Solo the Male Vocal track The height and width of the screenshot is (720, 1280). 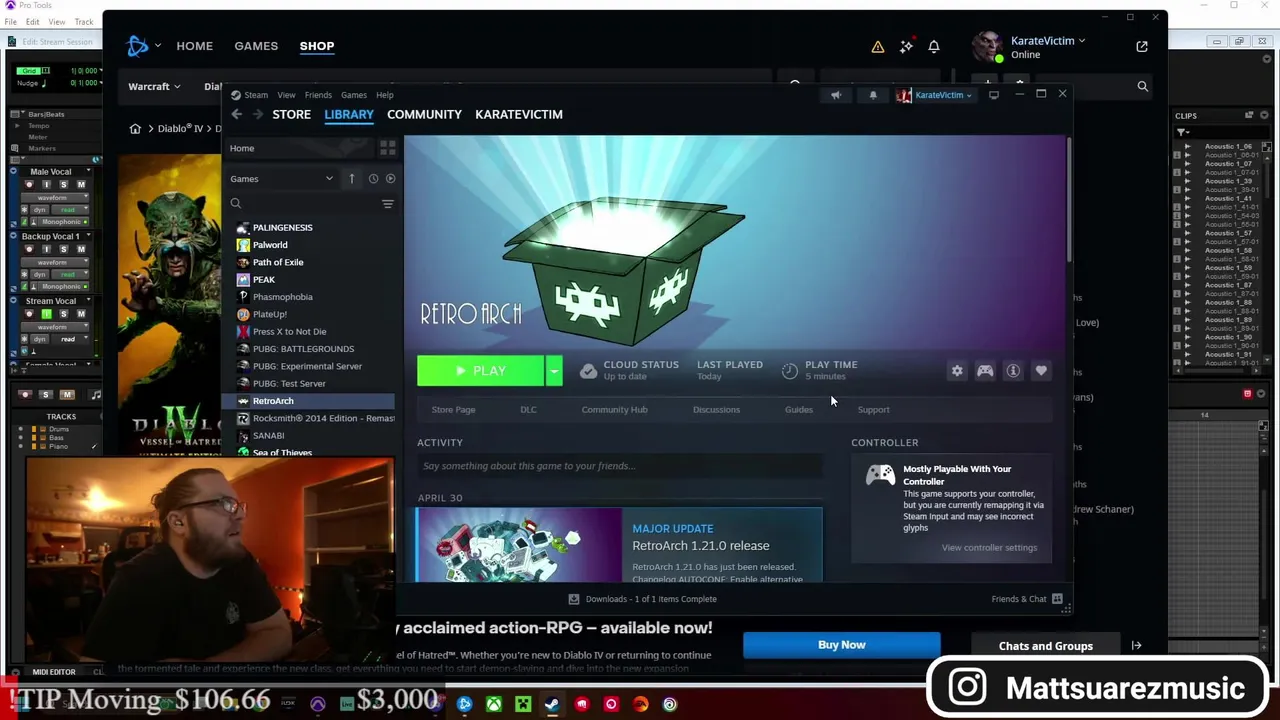[64, 185]
